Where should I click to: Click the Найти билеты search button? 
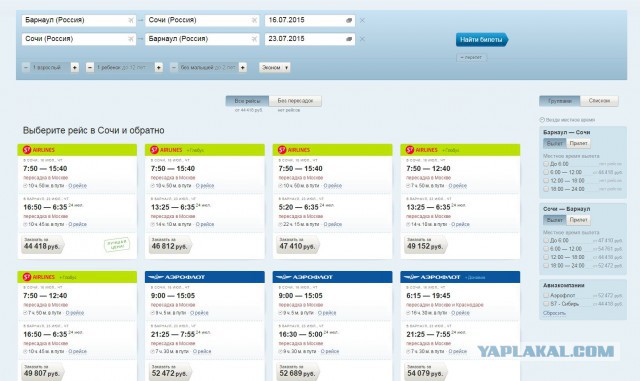point(482,40)
